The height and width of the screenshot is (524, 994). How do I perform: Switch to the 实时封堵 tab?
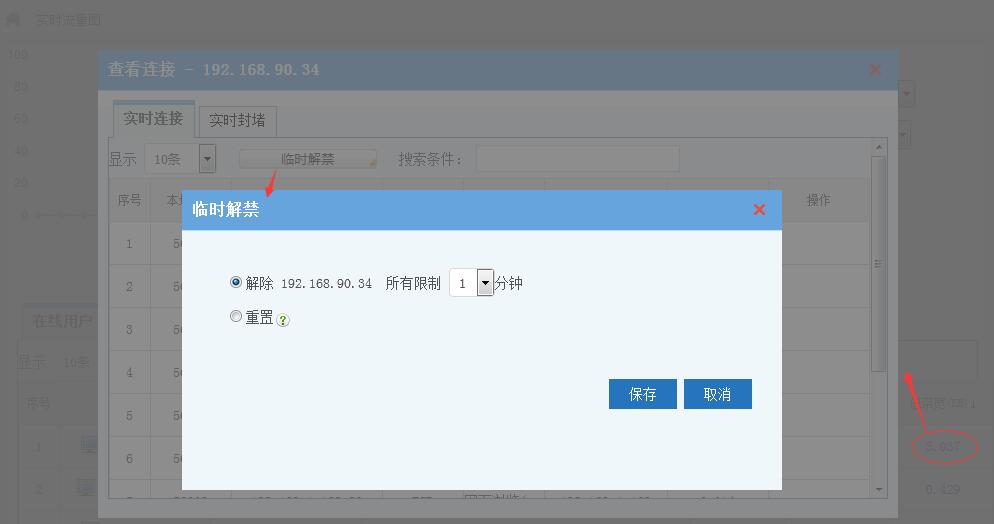[x=237, y=121]
